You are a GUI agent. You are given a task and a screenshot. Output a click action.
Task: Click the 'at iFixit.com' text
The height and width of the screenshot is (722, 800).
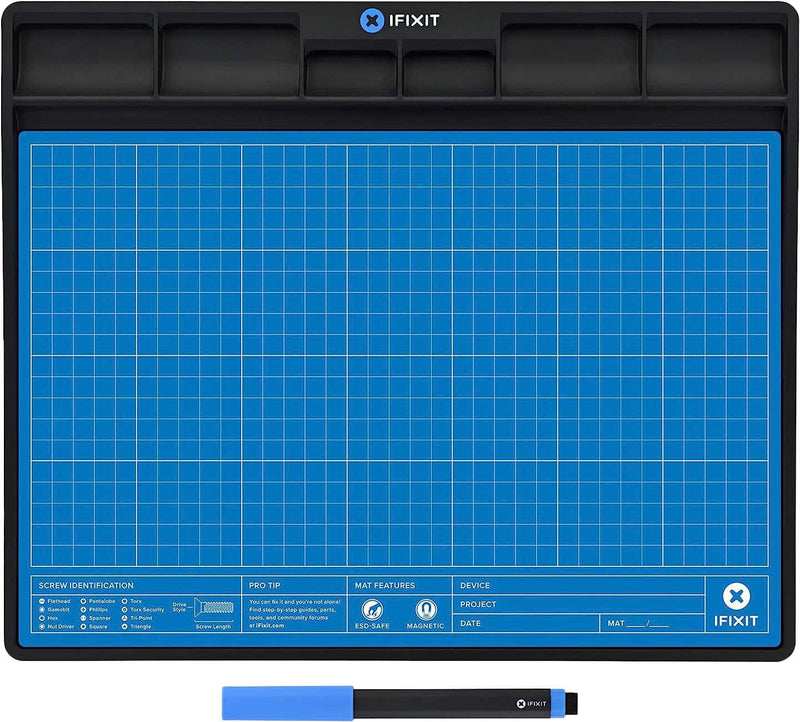266,625
